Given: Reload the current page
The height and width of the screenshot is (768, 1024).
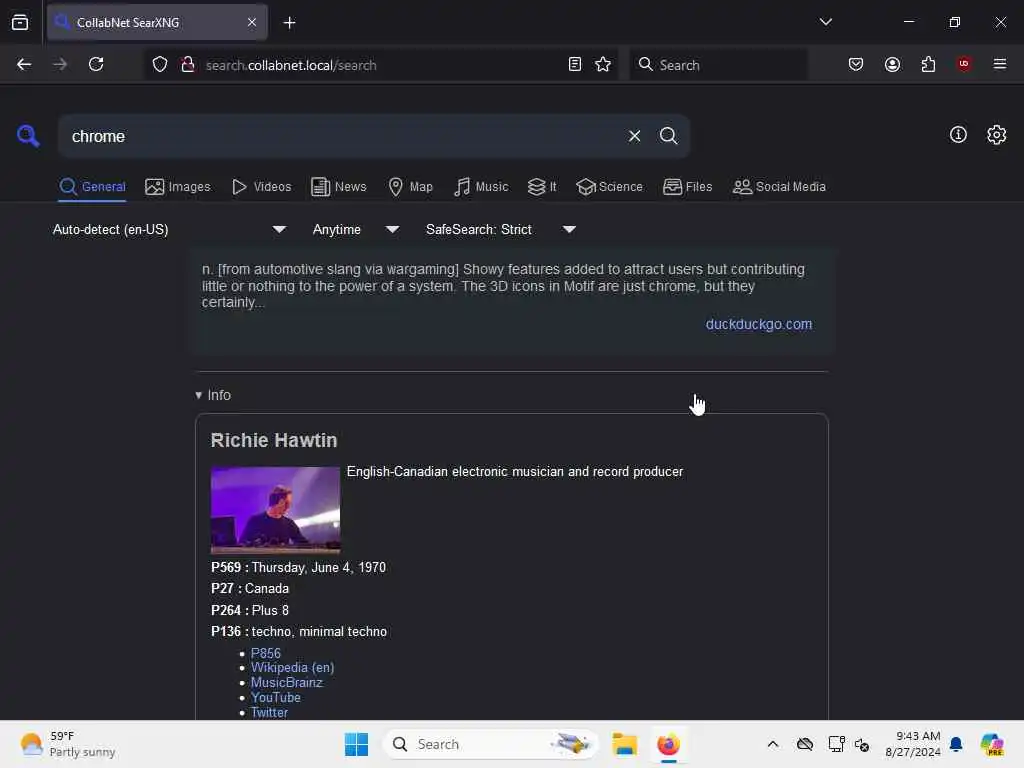Looking at the screenshot, I should click(96, 64).
